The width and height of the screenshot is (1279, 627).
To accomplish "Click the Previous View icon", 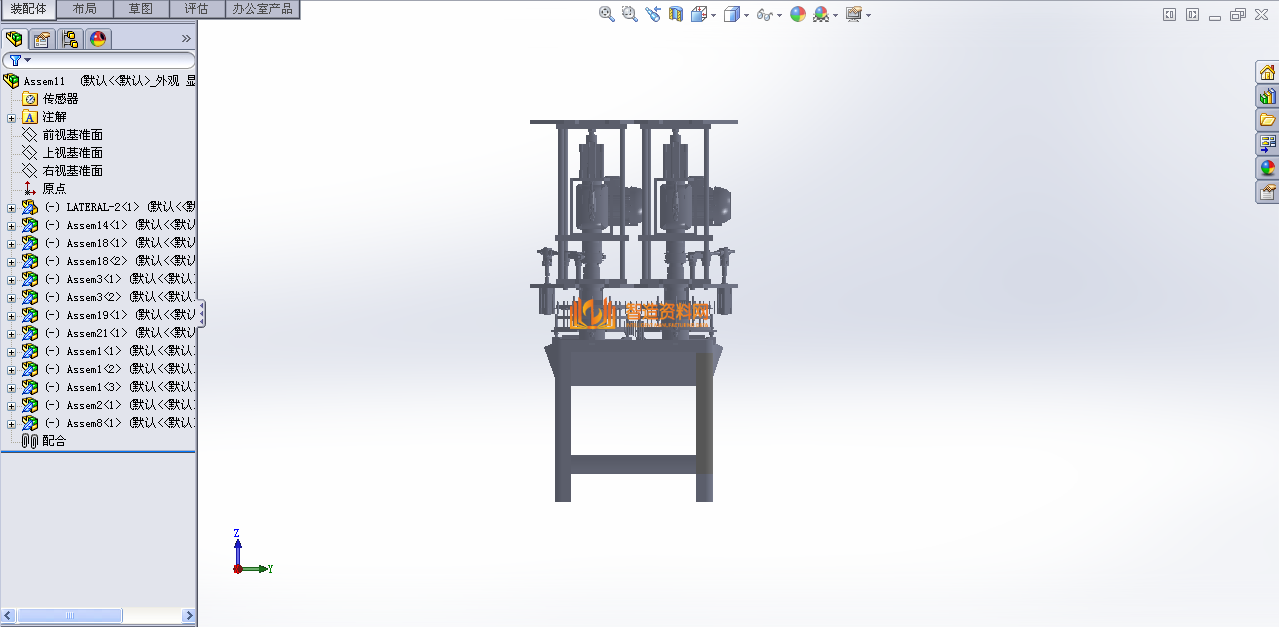I will pyautogui.click(x=653, y=14).
